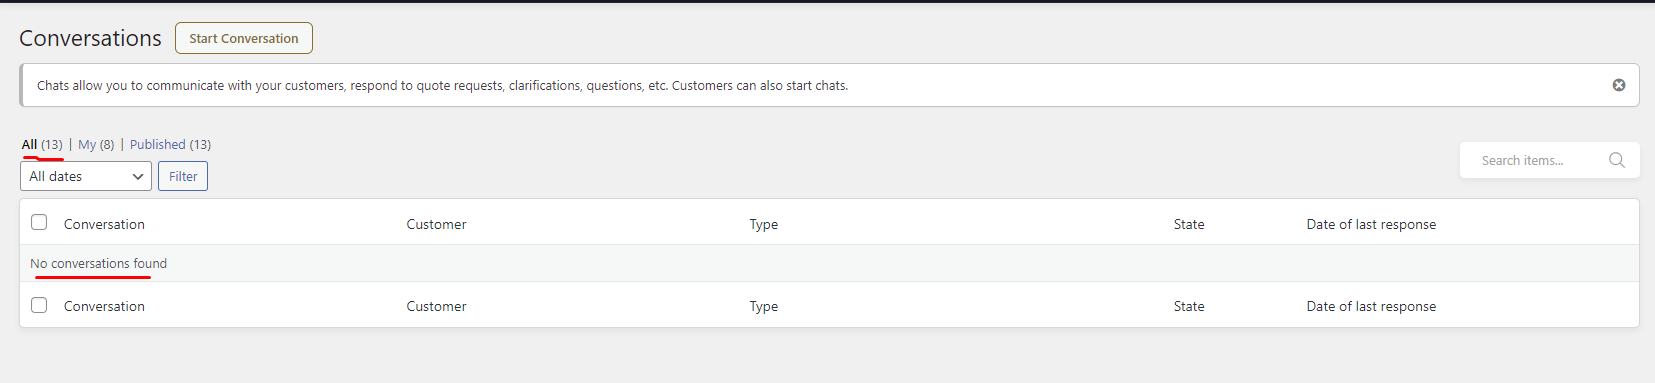The width and height of the screenshot is (1655, 383).
Task: Toggle the top select-all conversations checkbox
Action: [x=39, y=222]
